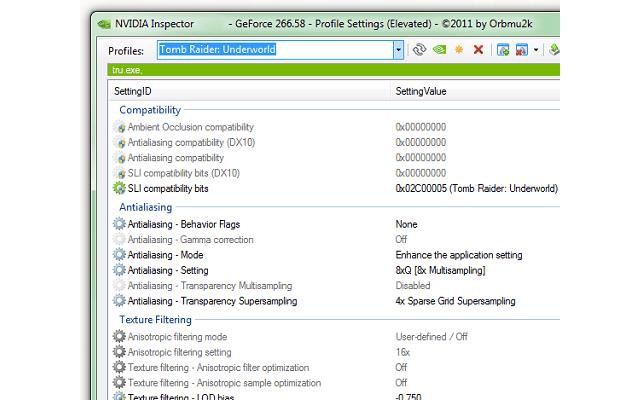Select the Antialiasing compatibility (DX10) label
The width and height of the screenshot is (640, 400).
(191, 142)
